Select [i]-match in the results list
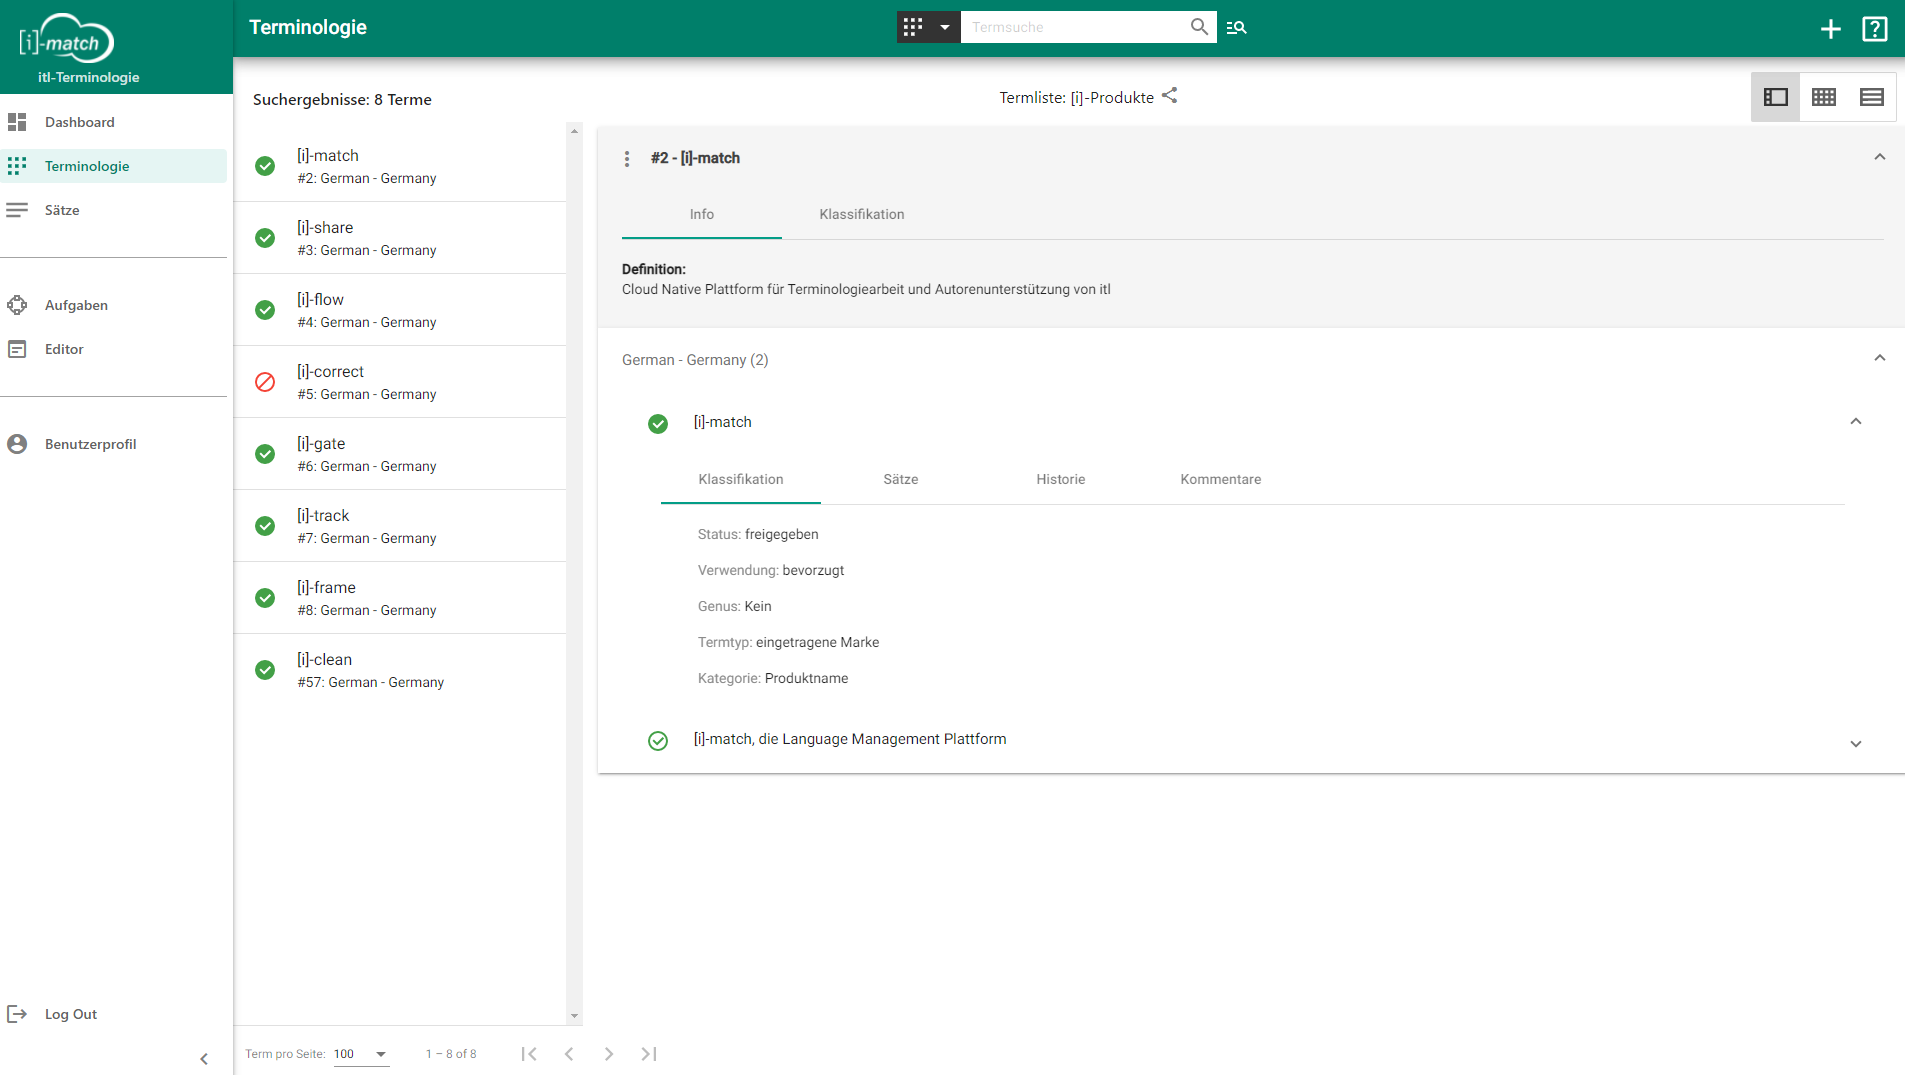The width and height of the screenshot is (1905, 1075). (400, 166)
